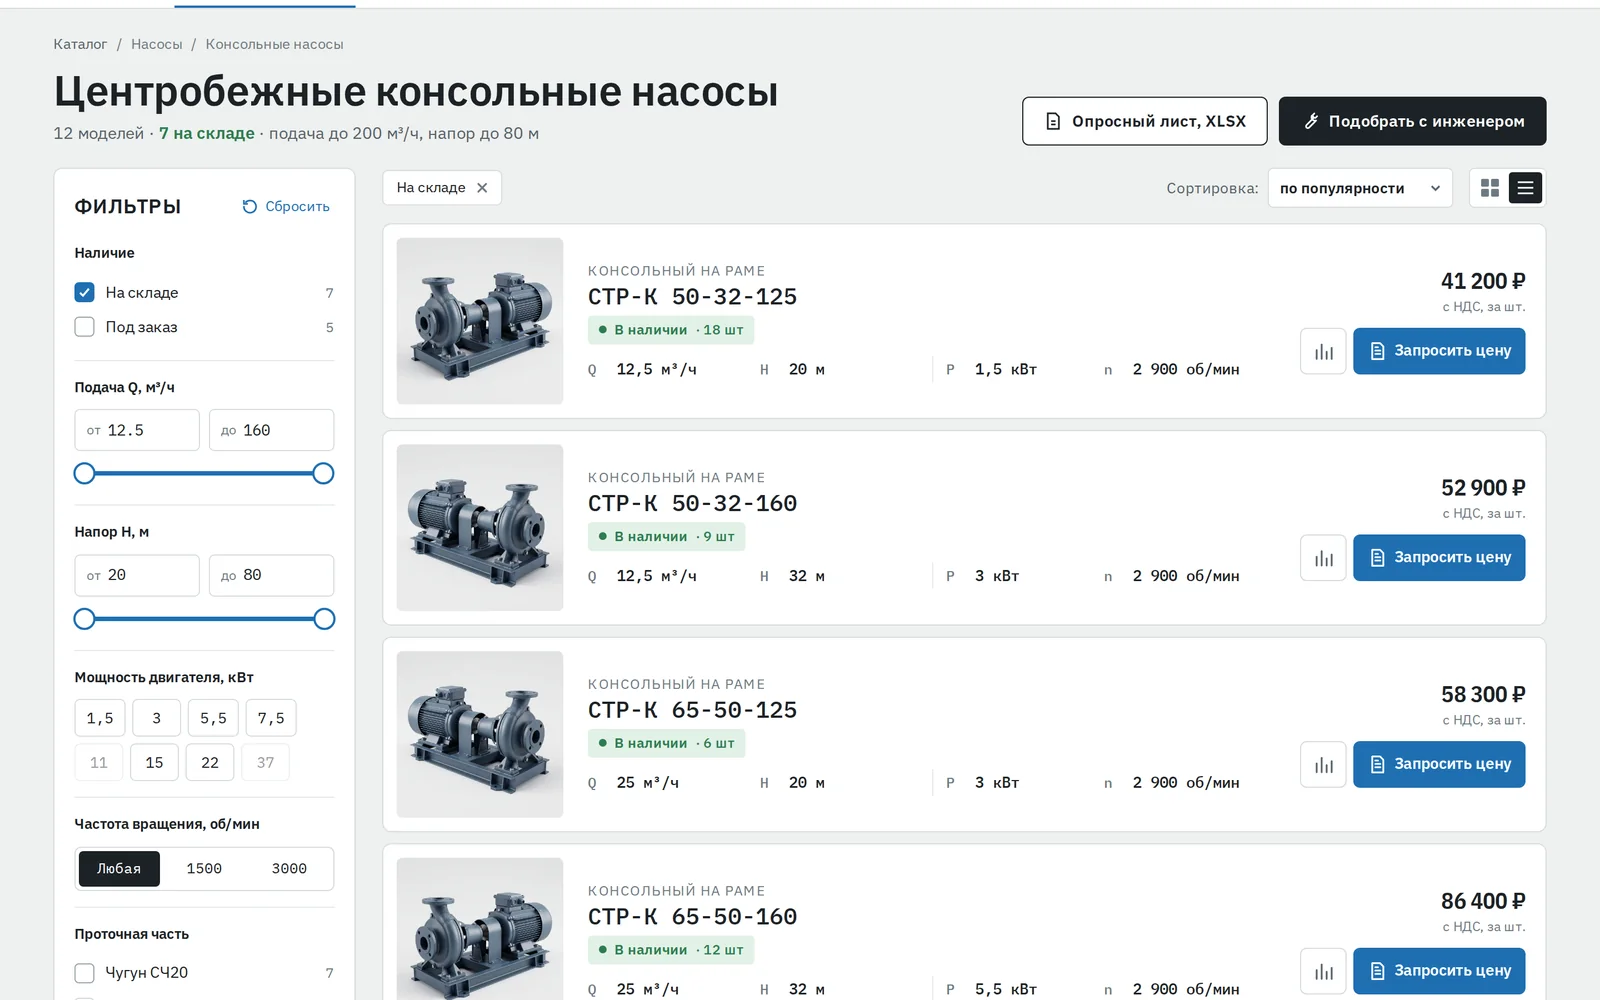1600x1000 pixels.
Task: Click stock badge 'В наличии · 12 шт'
Action: coord(671,950)
